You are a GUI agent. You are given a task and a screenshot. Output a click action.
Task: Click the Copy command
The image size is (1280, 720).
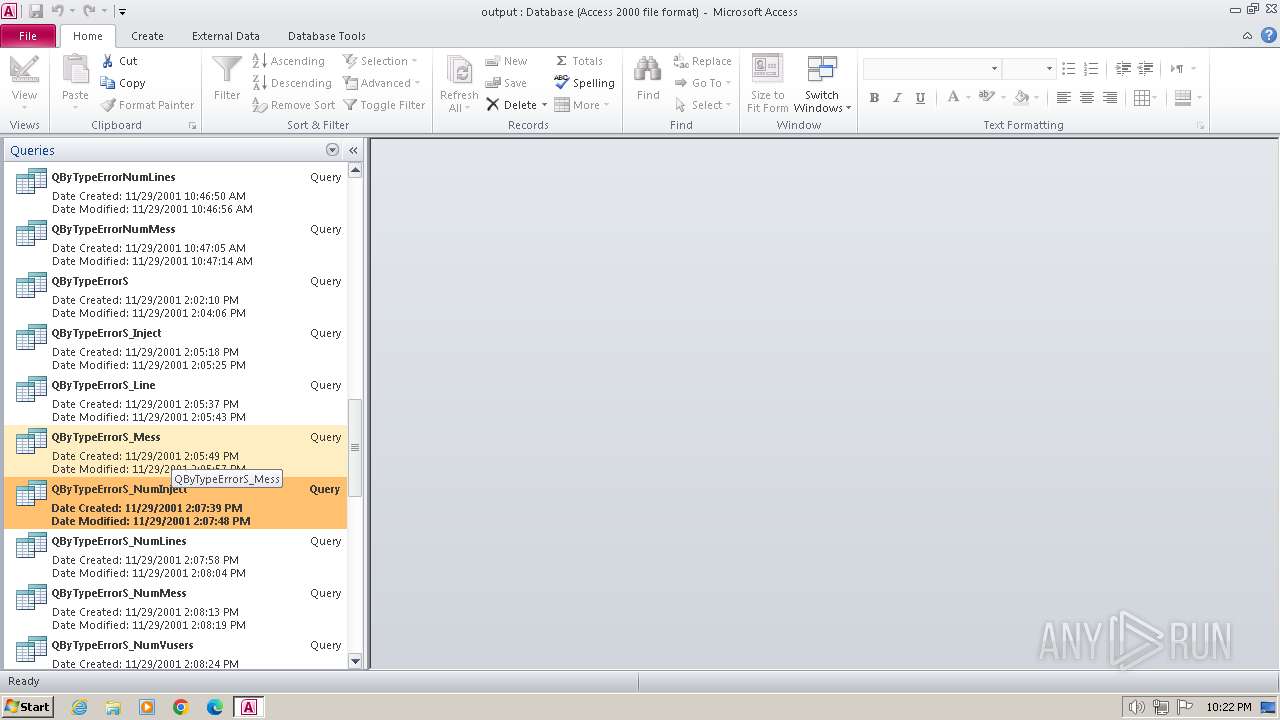pos(123,83)
